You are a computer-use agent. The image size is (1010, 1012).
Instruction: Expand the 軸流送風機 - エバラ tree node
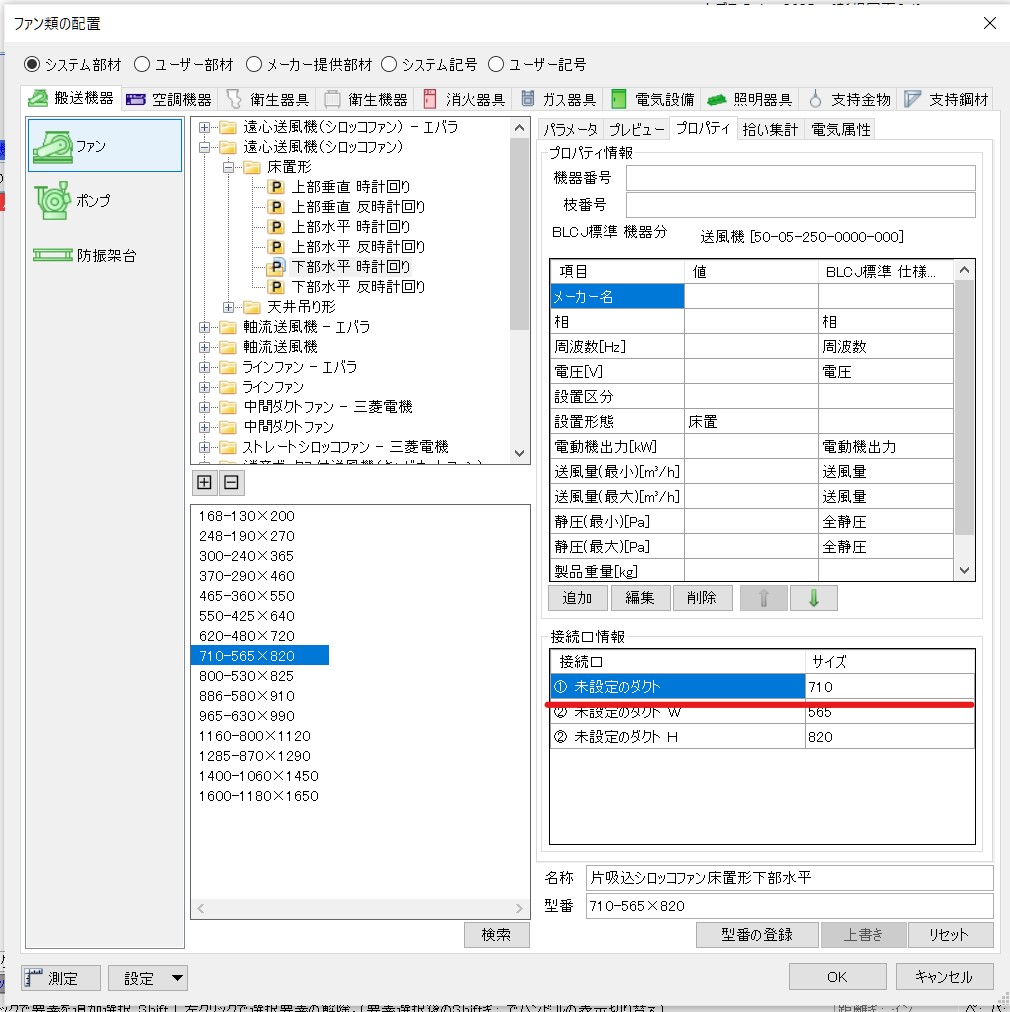pyautogui.click(x=205, y=327)
